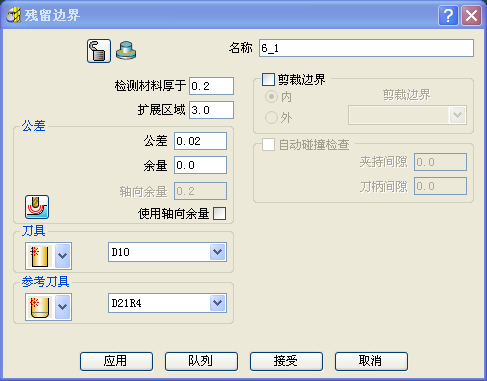
Task: Click the blue stock block icon
Action: 126,51
